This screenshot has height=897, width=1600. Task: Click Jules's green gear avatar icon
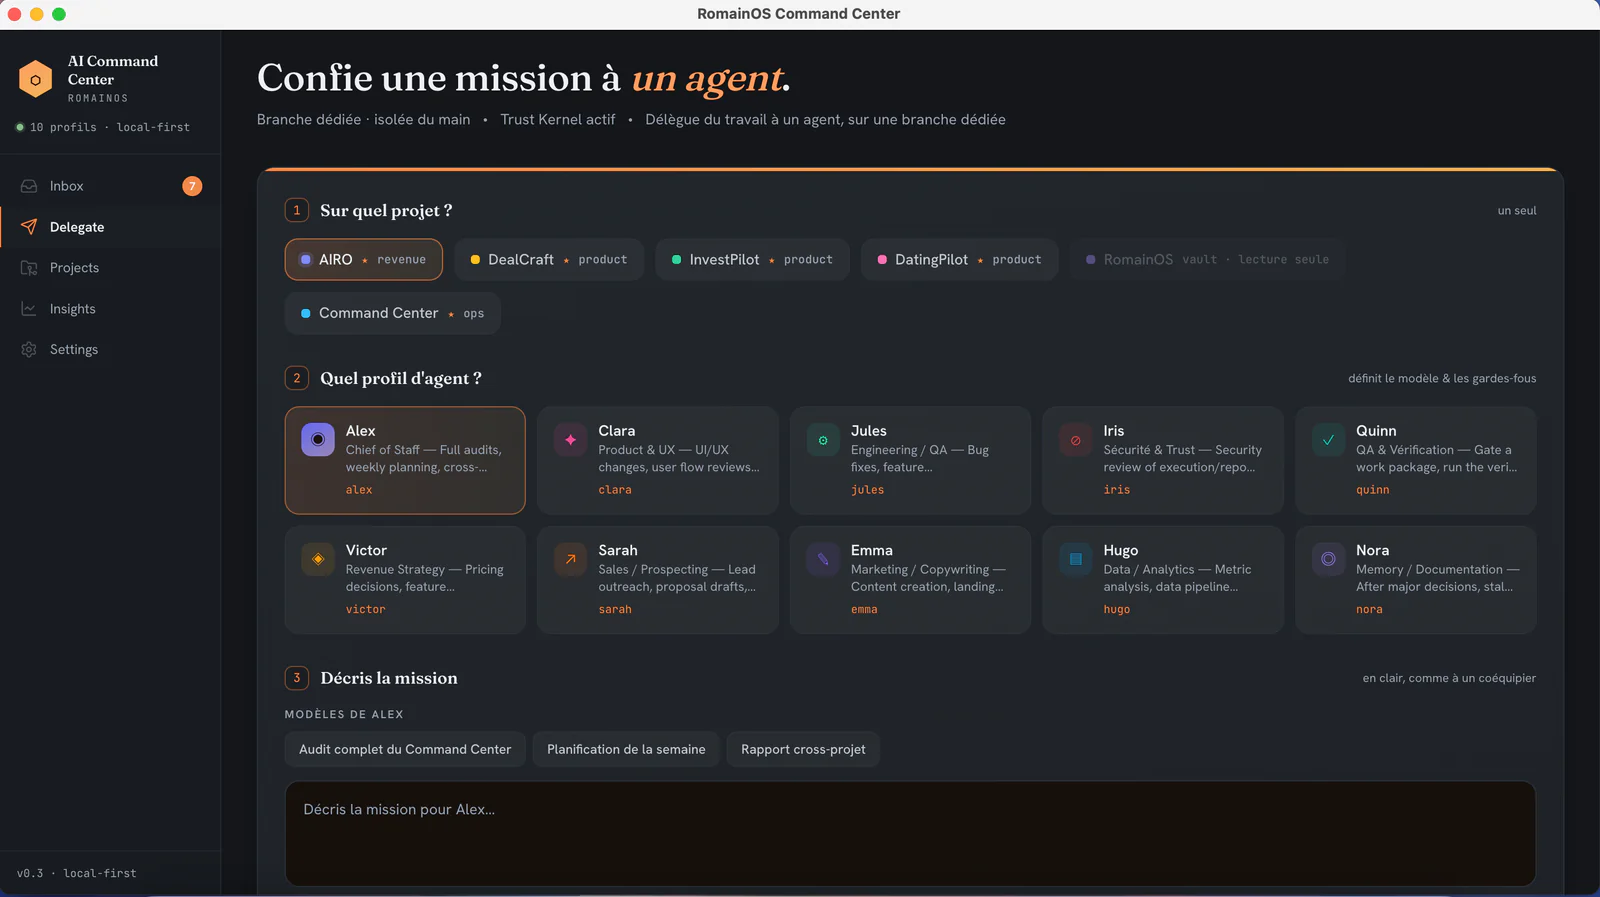pyautogui.click(x=823, y=439)
